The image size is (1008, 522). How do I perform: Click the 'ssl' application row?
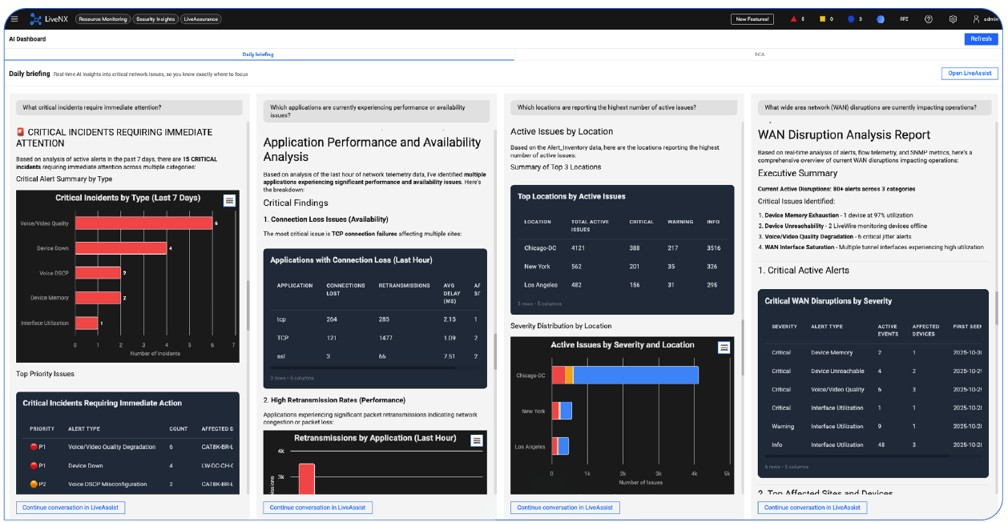(375, 356)
